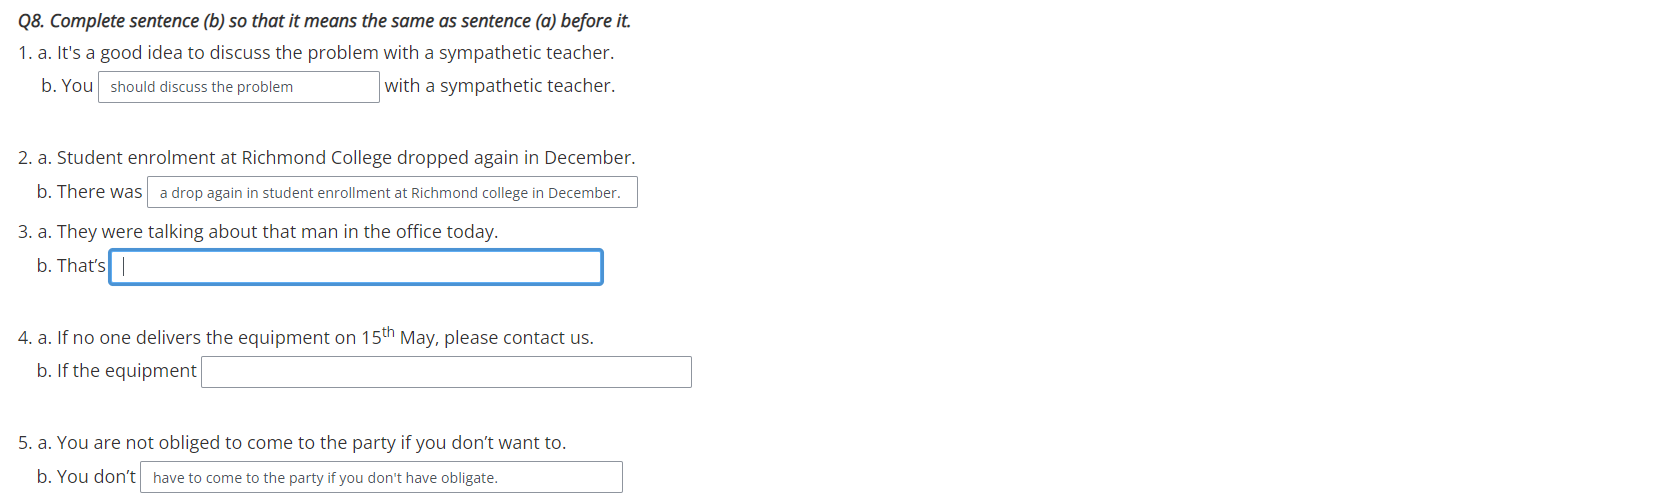Click sentence 3a about the man in the office
Image resolution: width=1665 pixels, height=504 pixels.
point(257,232)
